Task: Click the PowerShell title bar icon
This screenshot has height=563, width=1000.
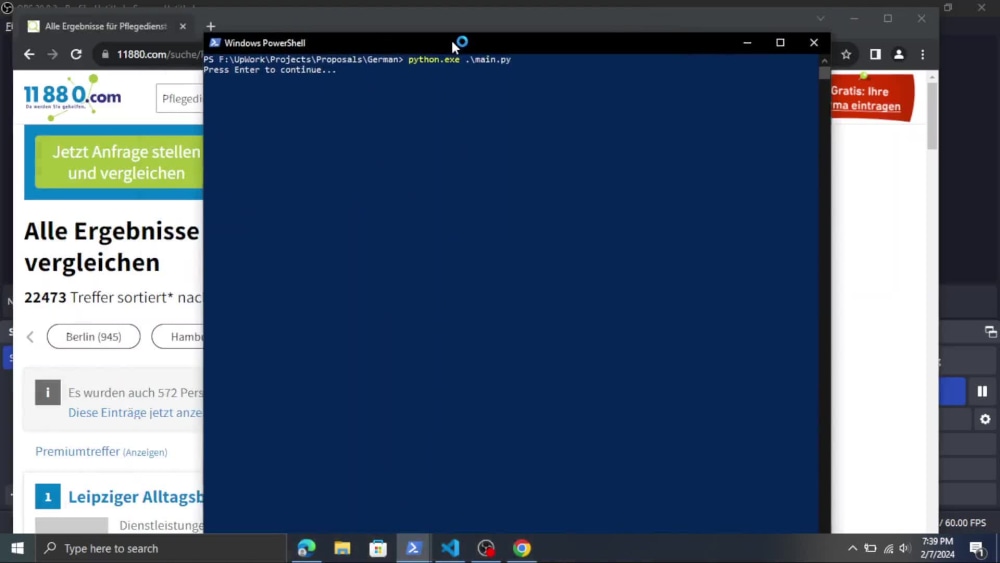Action: tap(215, 43)
